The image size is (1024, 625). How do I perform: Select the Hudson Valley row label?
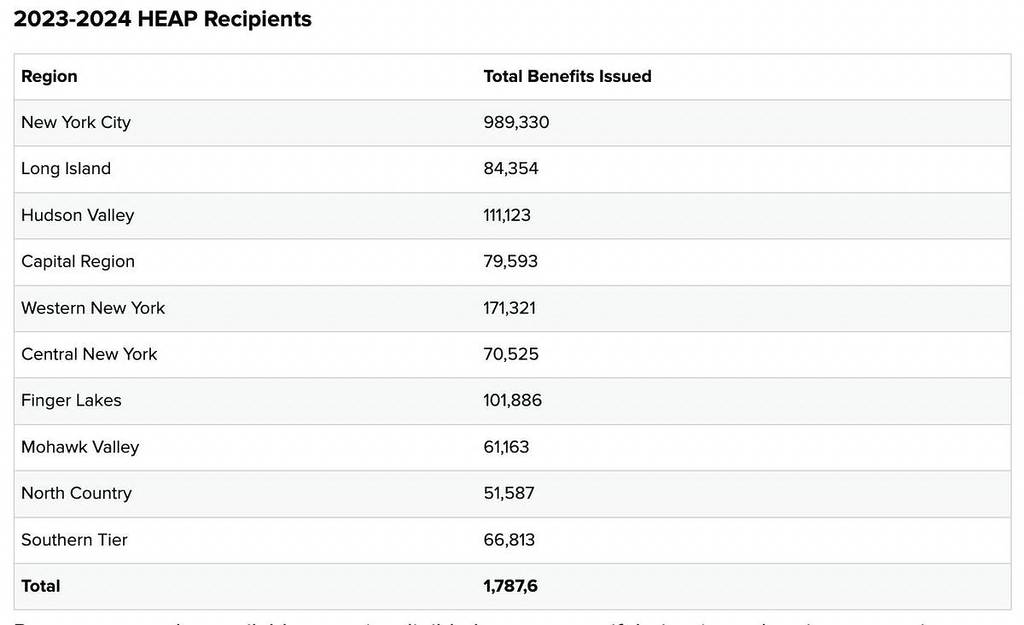[x=77, y=215]
